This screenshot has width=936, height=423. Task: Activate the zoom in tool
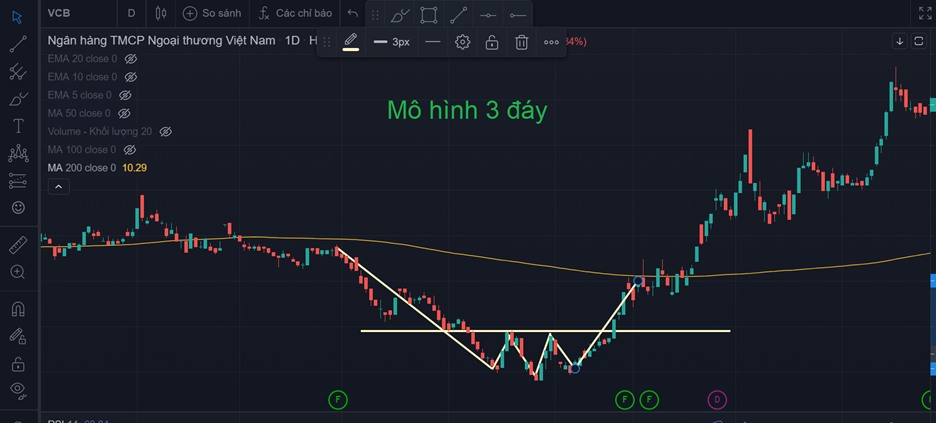[18, 272]
